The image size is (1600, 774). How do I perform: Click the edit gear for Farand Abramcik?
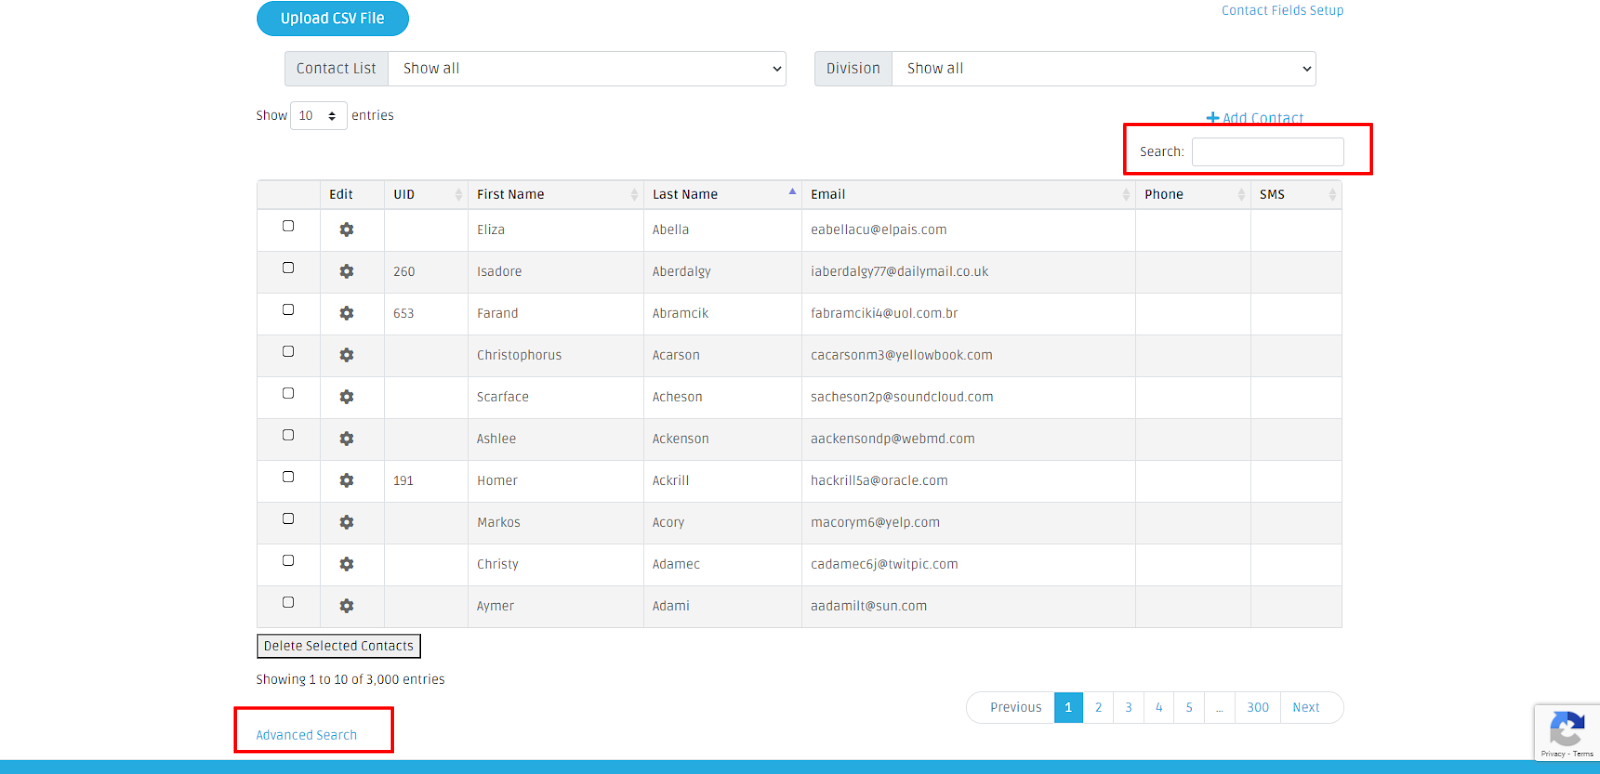click(x=346, y=314)
